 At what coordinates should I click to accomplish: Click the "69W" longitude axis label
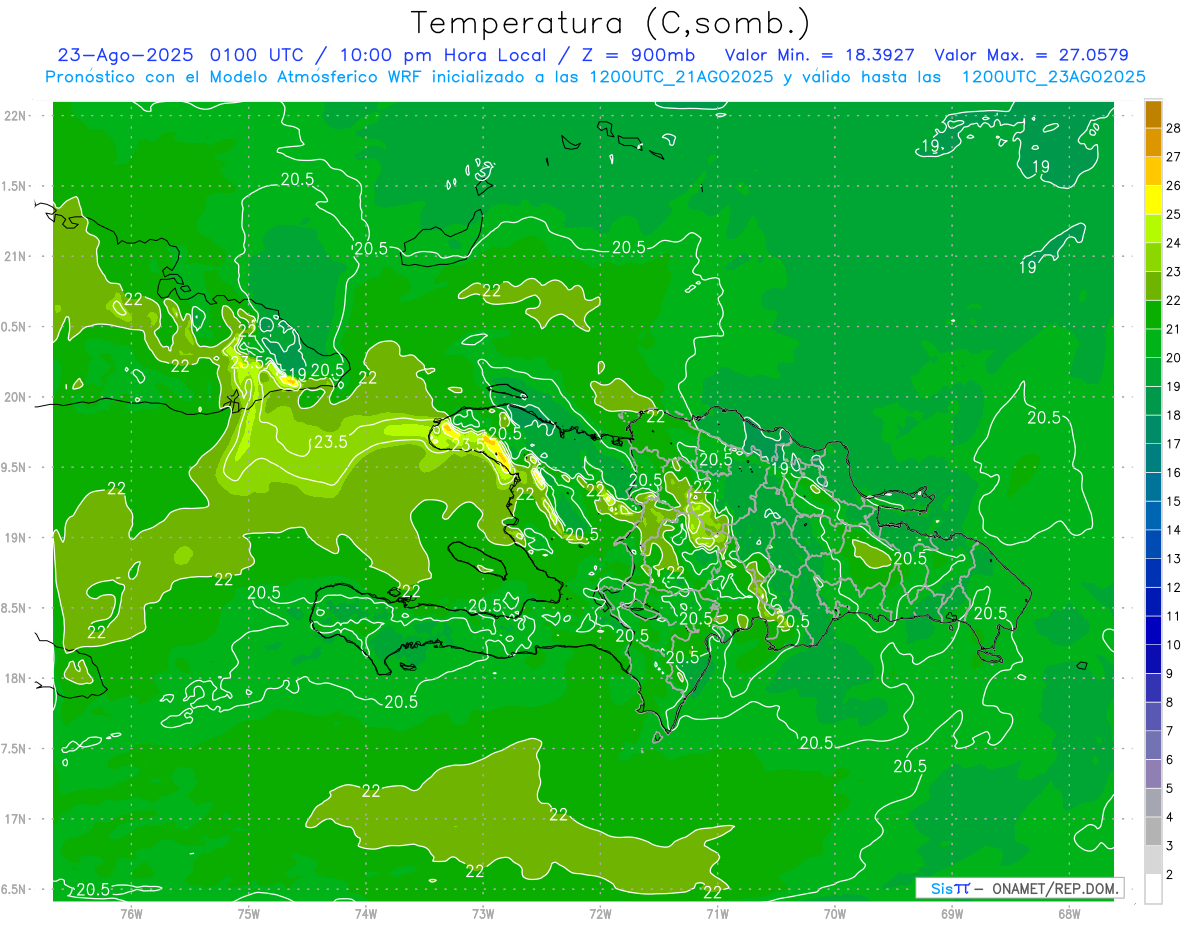coord(952,913)
